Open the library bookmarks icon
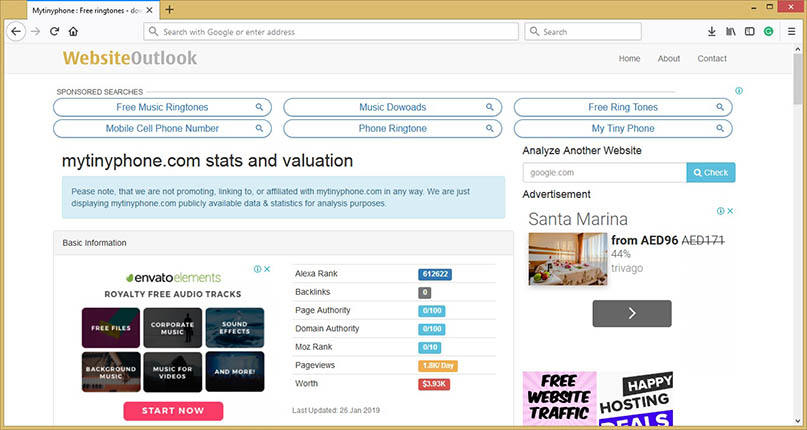807x430 pixels. pos(731,31)
